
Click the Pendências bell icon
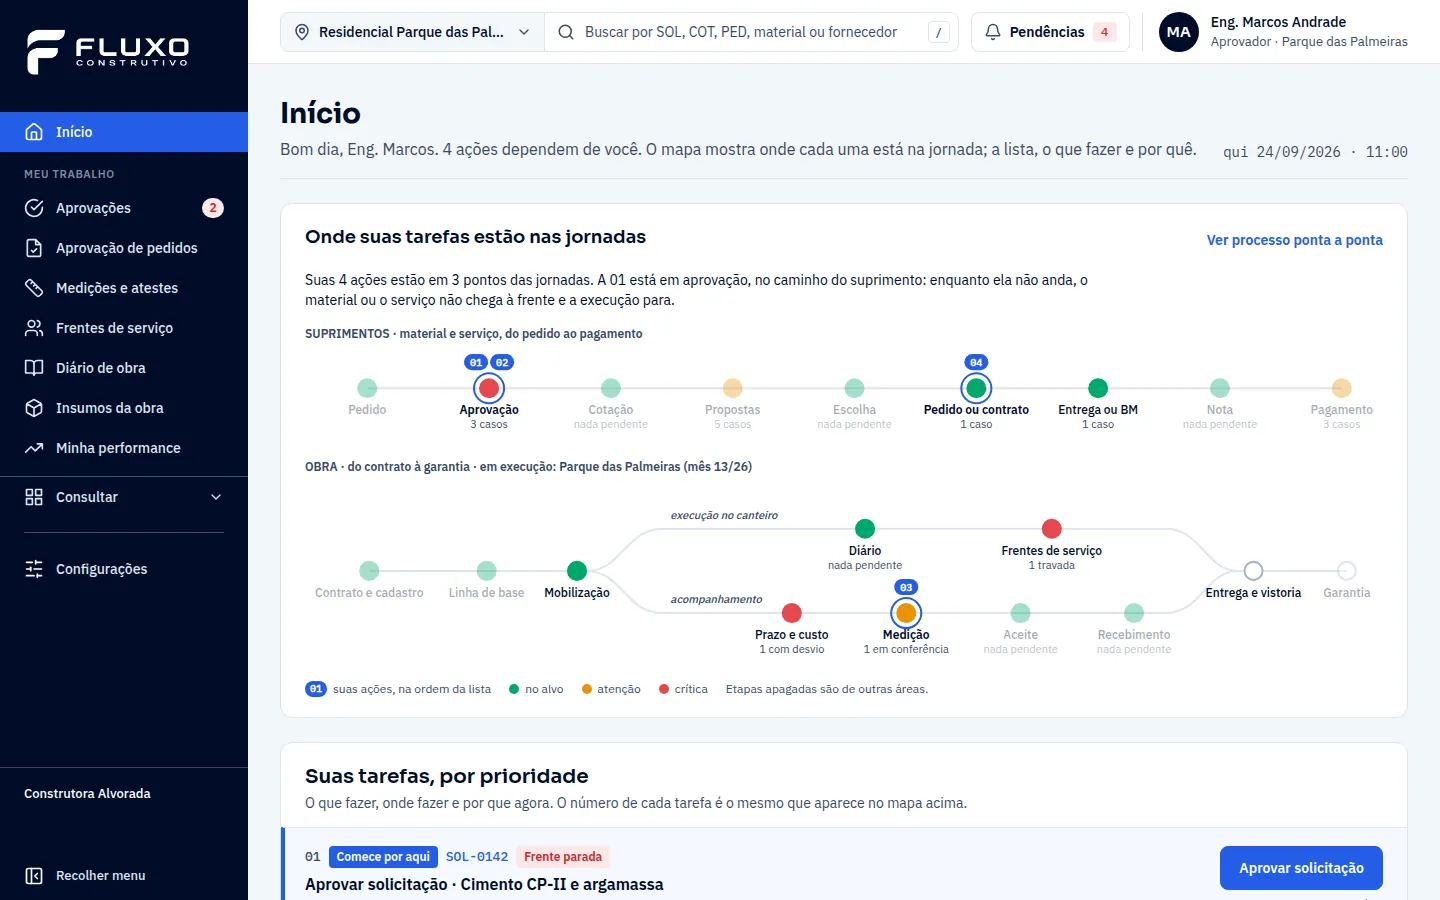click(993, 32)
